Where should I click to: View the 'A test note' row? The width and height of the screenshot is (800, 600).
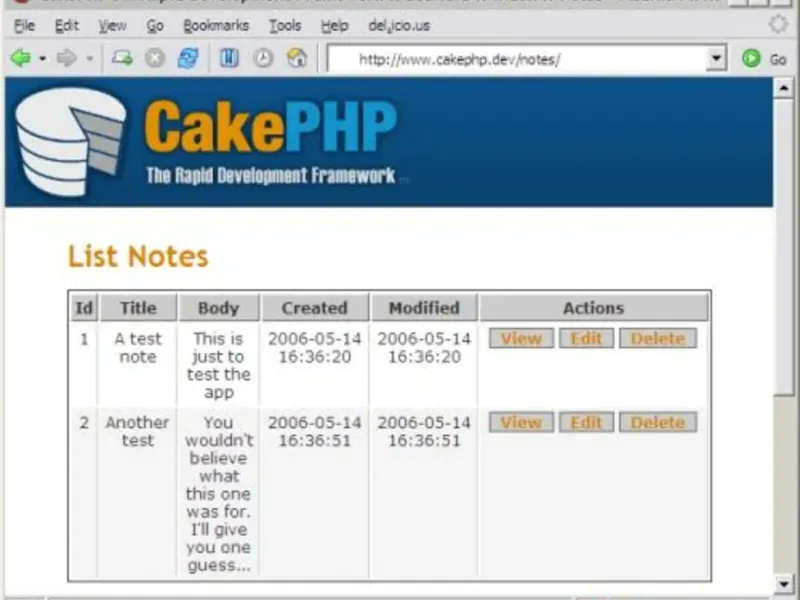click(x=521, y=338)
